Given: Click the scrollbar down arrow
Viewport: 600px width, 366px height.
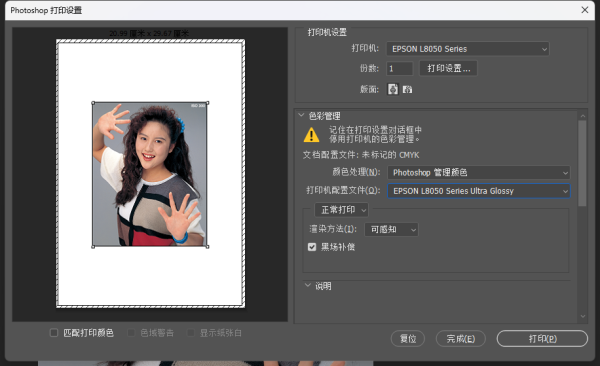Looking at the screenshot, I should 582,316.
